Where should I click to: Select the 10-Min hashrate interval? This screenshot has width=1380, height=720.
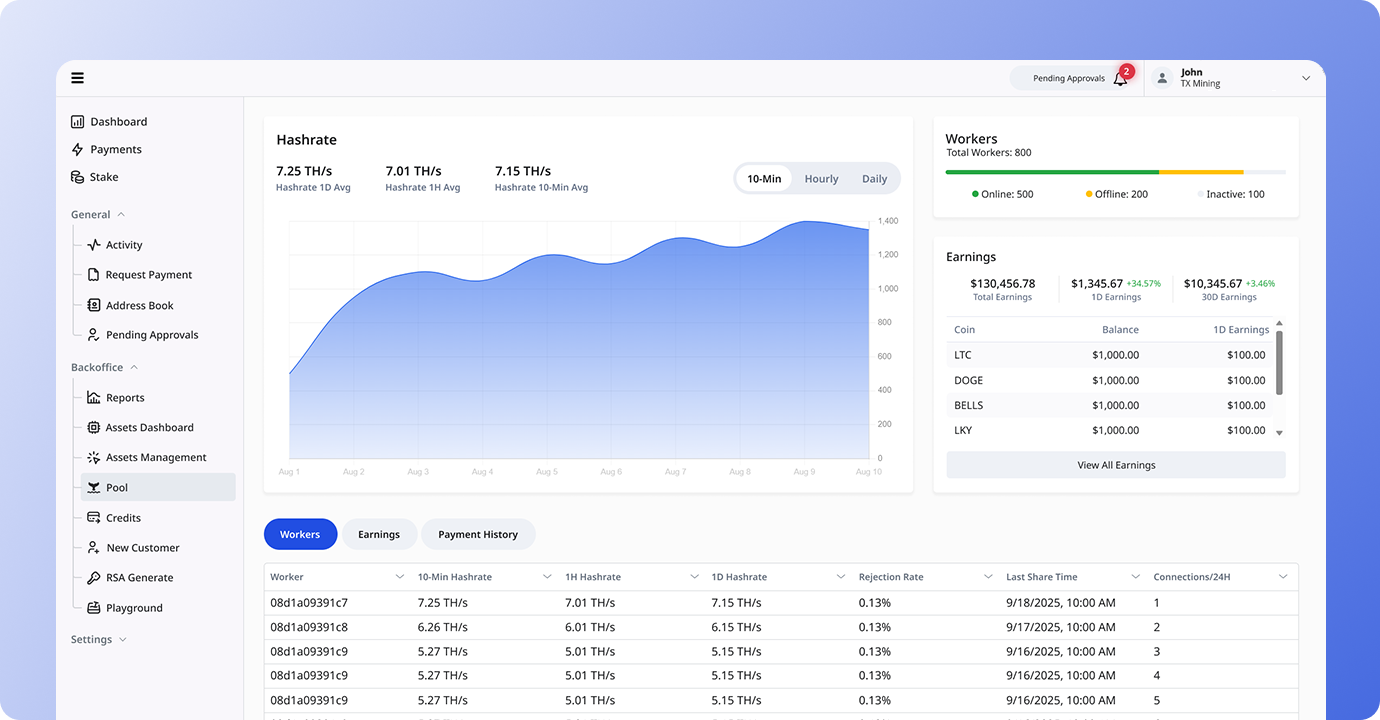point(764,179)
